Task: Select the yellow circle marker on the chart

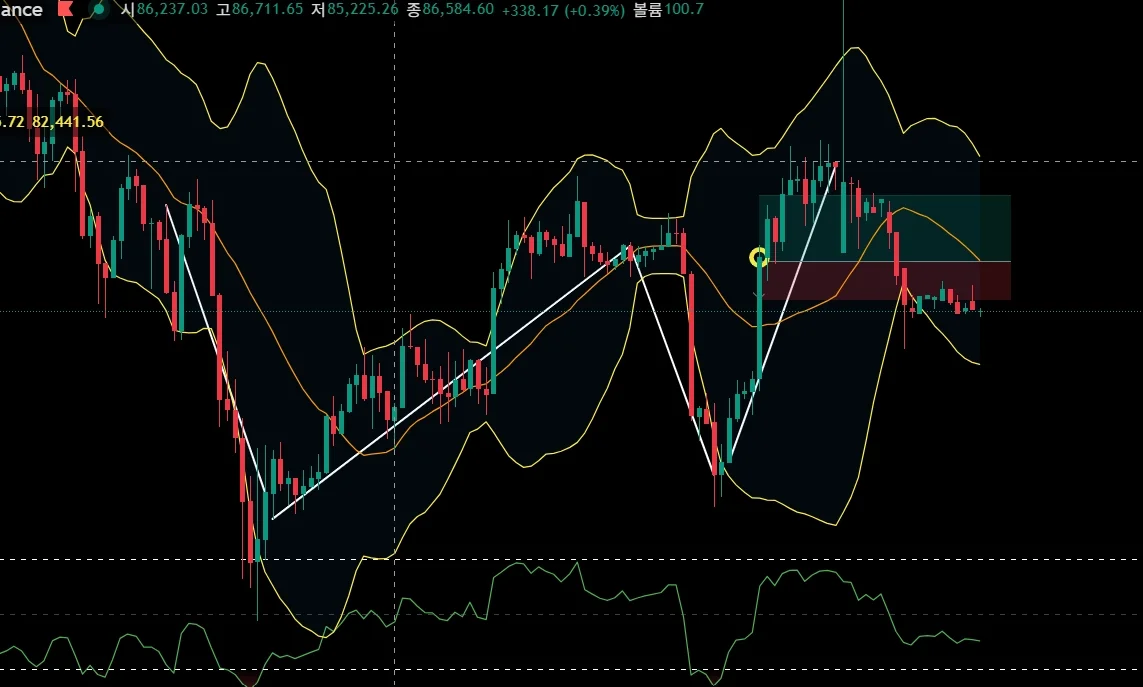Action: (x=759, y=257)
